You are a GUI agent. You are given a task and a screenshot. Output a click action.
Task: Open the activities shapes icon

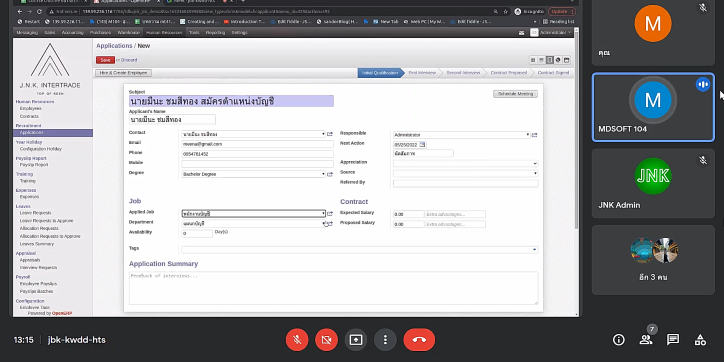[x=700, y=340]
